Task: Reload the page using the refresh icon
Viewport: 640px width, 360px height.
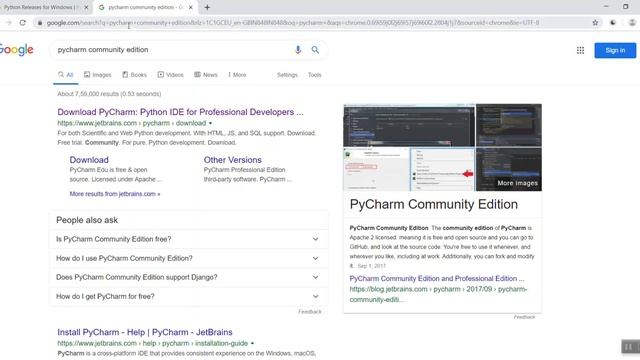Action: [x=23, y=23]
